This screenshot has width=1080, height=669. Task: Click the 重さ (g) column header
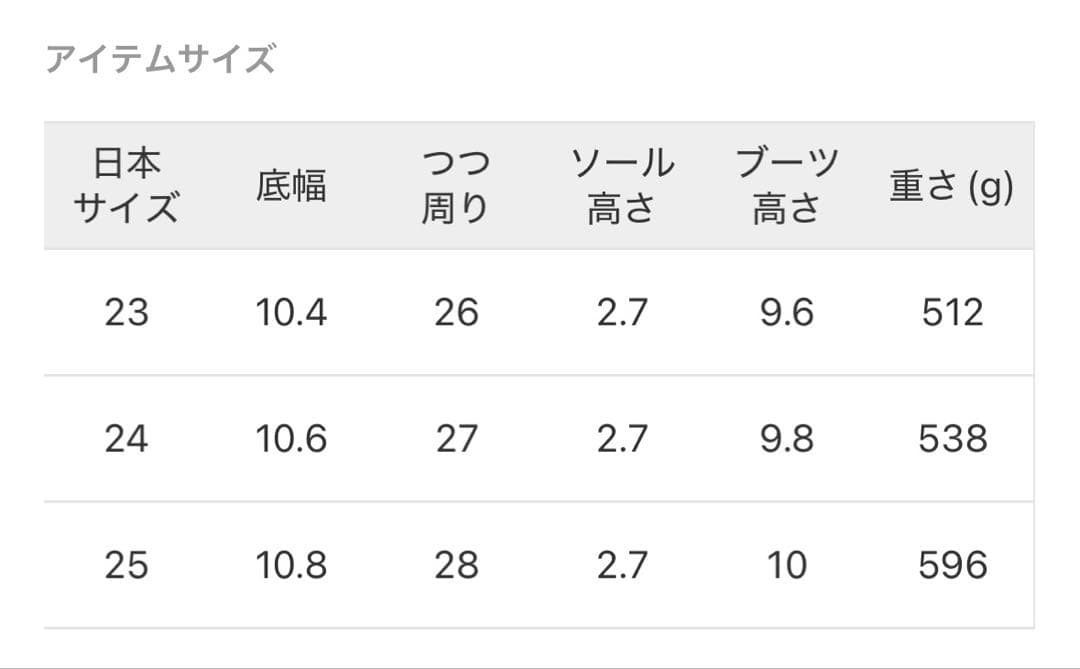(x=952, y=187)
